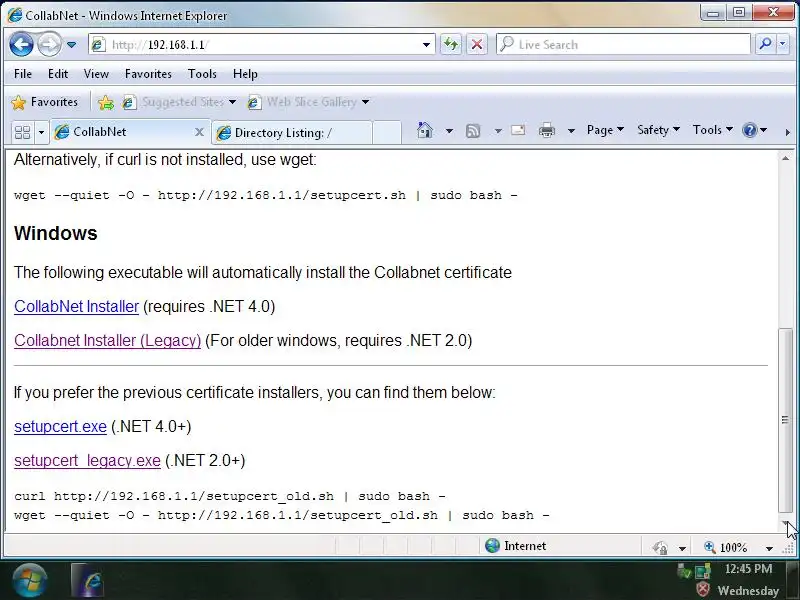This screenshot has width=800, height=600.
Task: Close the CollabNet tab
Action: pyautogui.click(x=199, y=132)
